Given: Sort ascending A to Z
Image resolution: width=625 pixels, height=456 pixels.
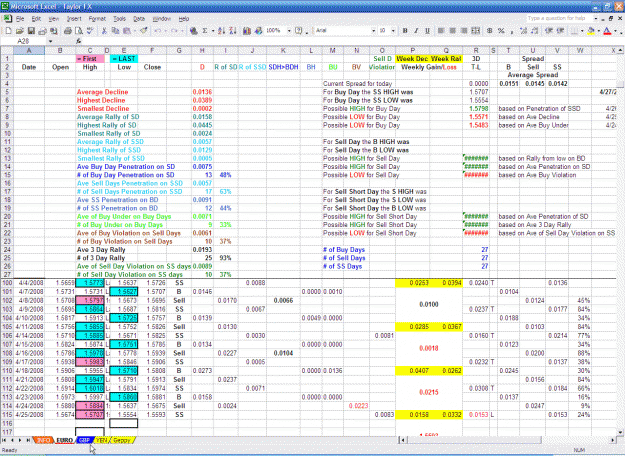Looking at the screenshot, I should (x=222, y=31).
